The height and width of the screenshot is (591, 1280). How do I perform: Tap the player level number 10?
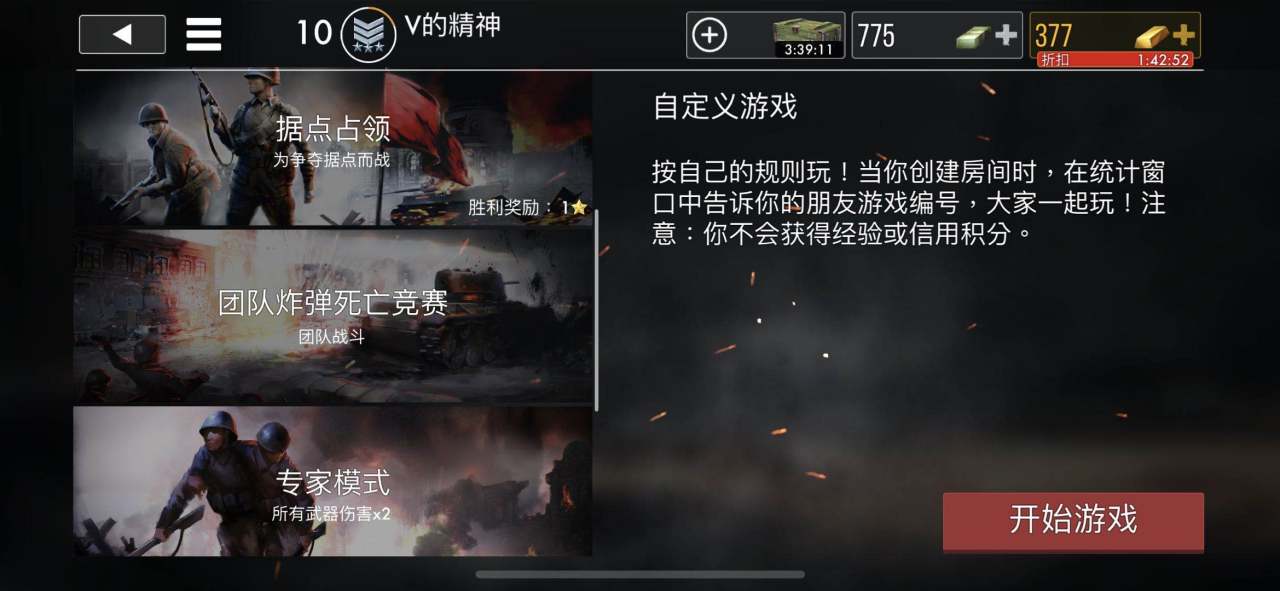pyautogui.click(x=314, y=33)
